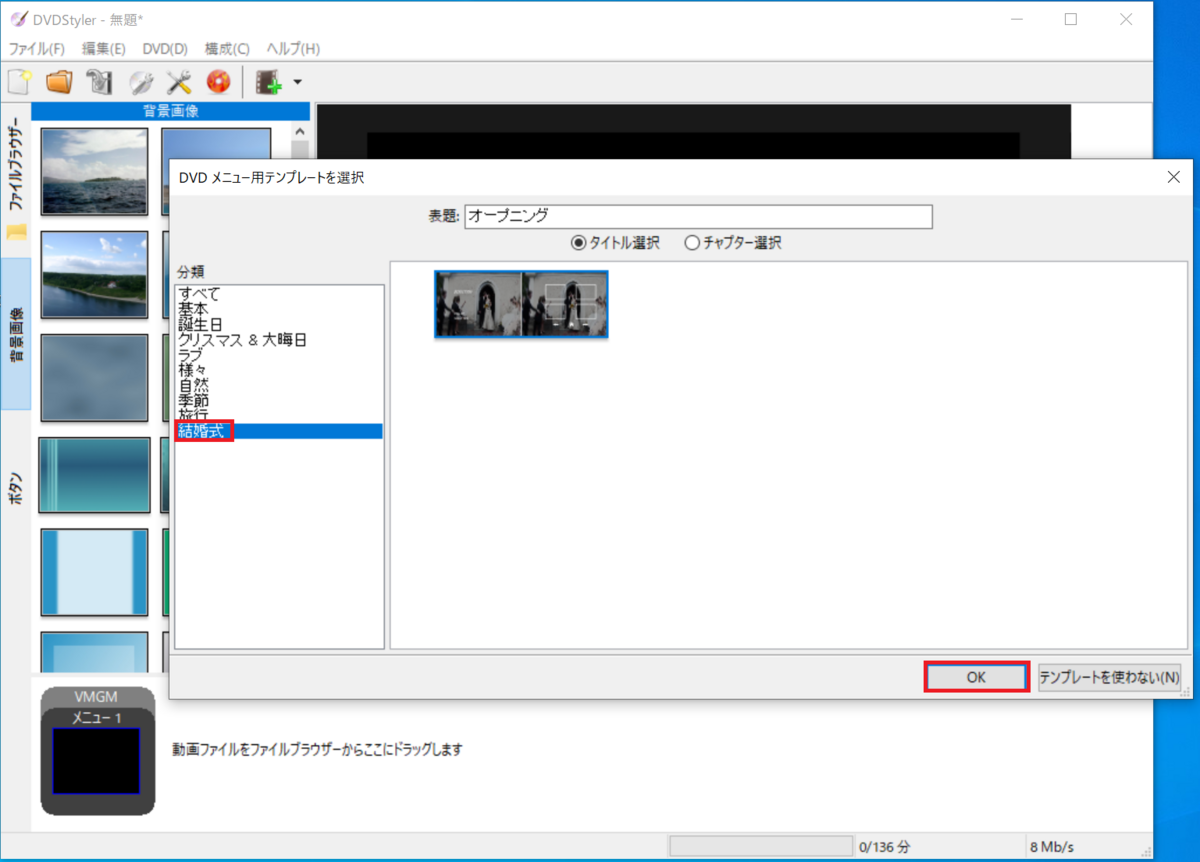
Task: Open the ファイル(F) menu
Action: [36, 48]
